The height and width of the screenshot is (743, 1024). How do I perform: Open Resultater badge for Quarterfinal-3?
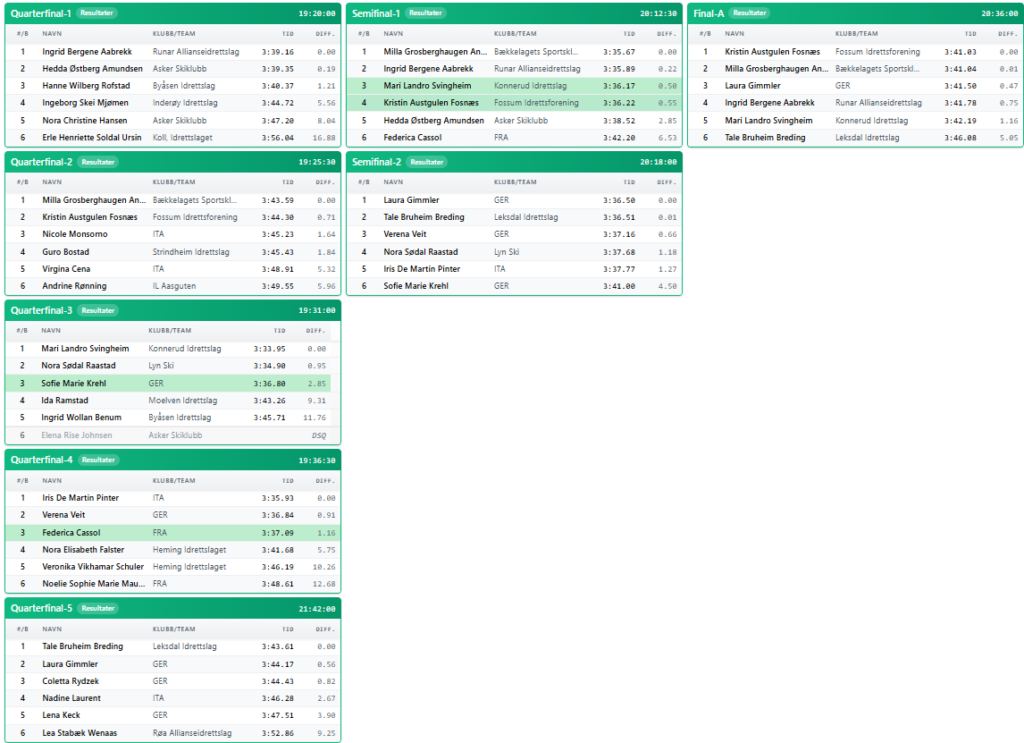98,310
